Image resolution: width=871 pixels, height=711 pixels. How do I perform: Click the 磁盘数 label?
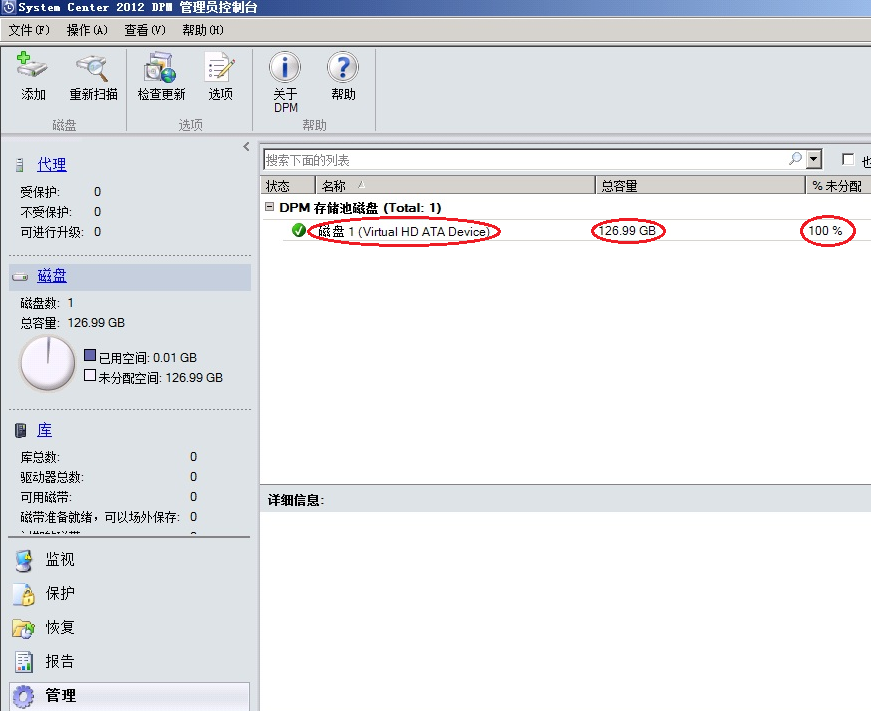pos(39,303)
